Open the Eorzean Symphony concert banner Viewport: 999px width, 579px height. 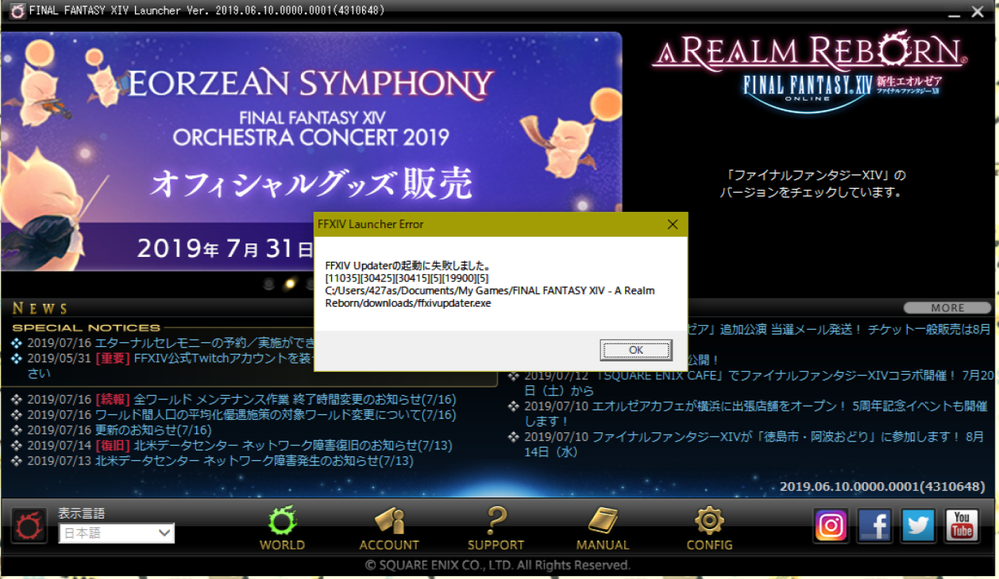311,152
